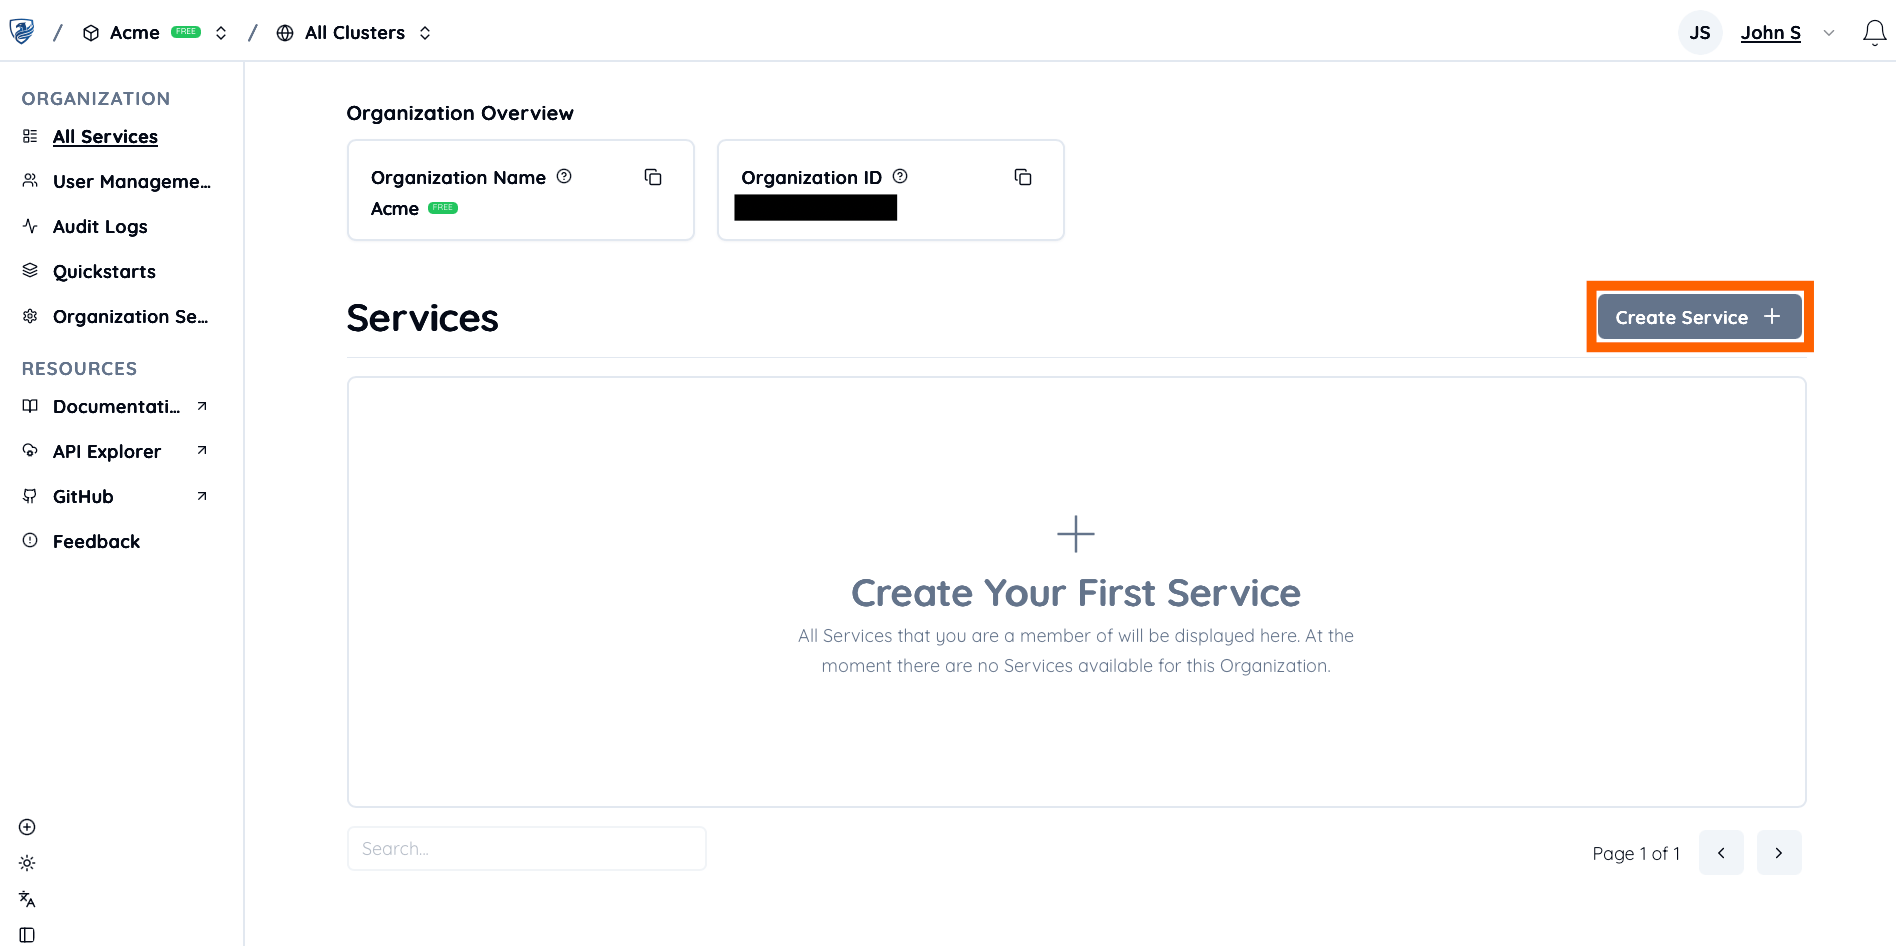Focus the Search services field
Viewport: 1896px width, 946px height.
(527, 849)
